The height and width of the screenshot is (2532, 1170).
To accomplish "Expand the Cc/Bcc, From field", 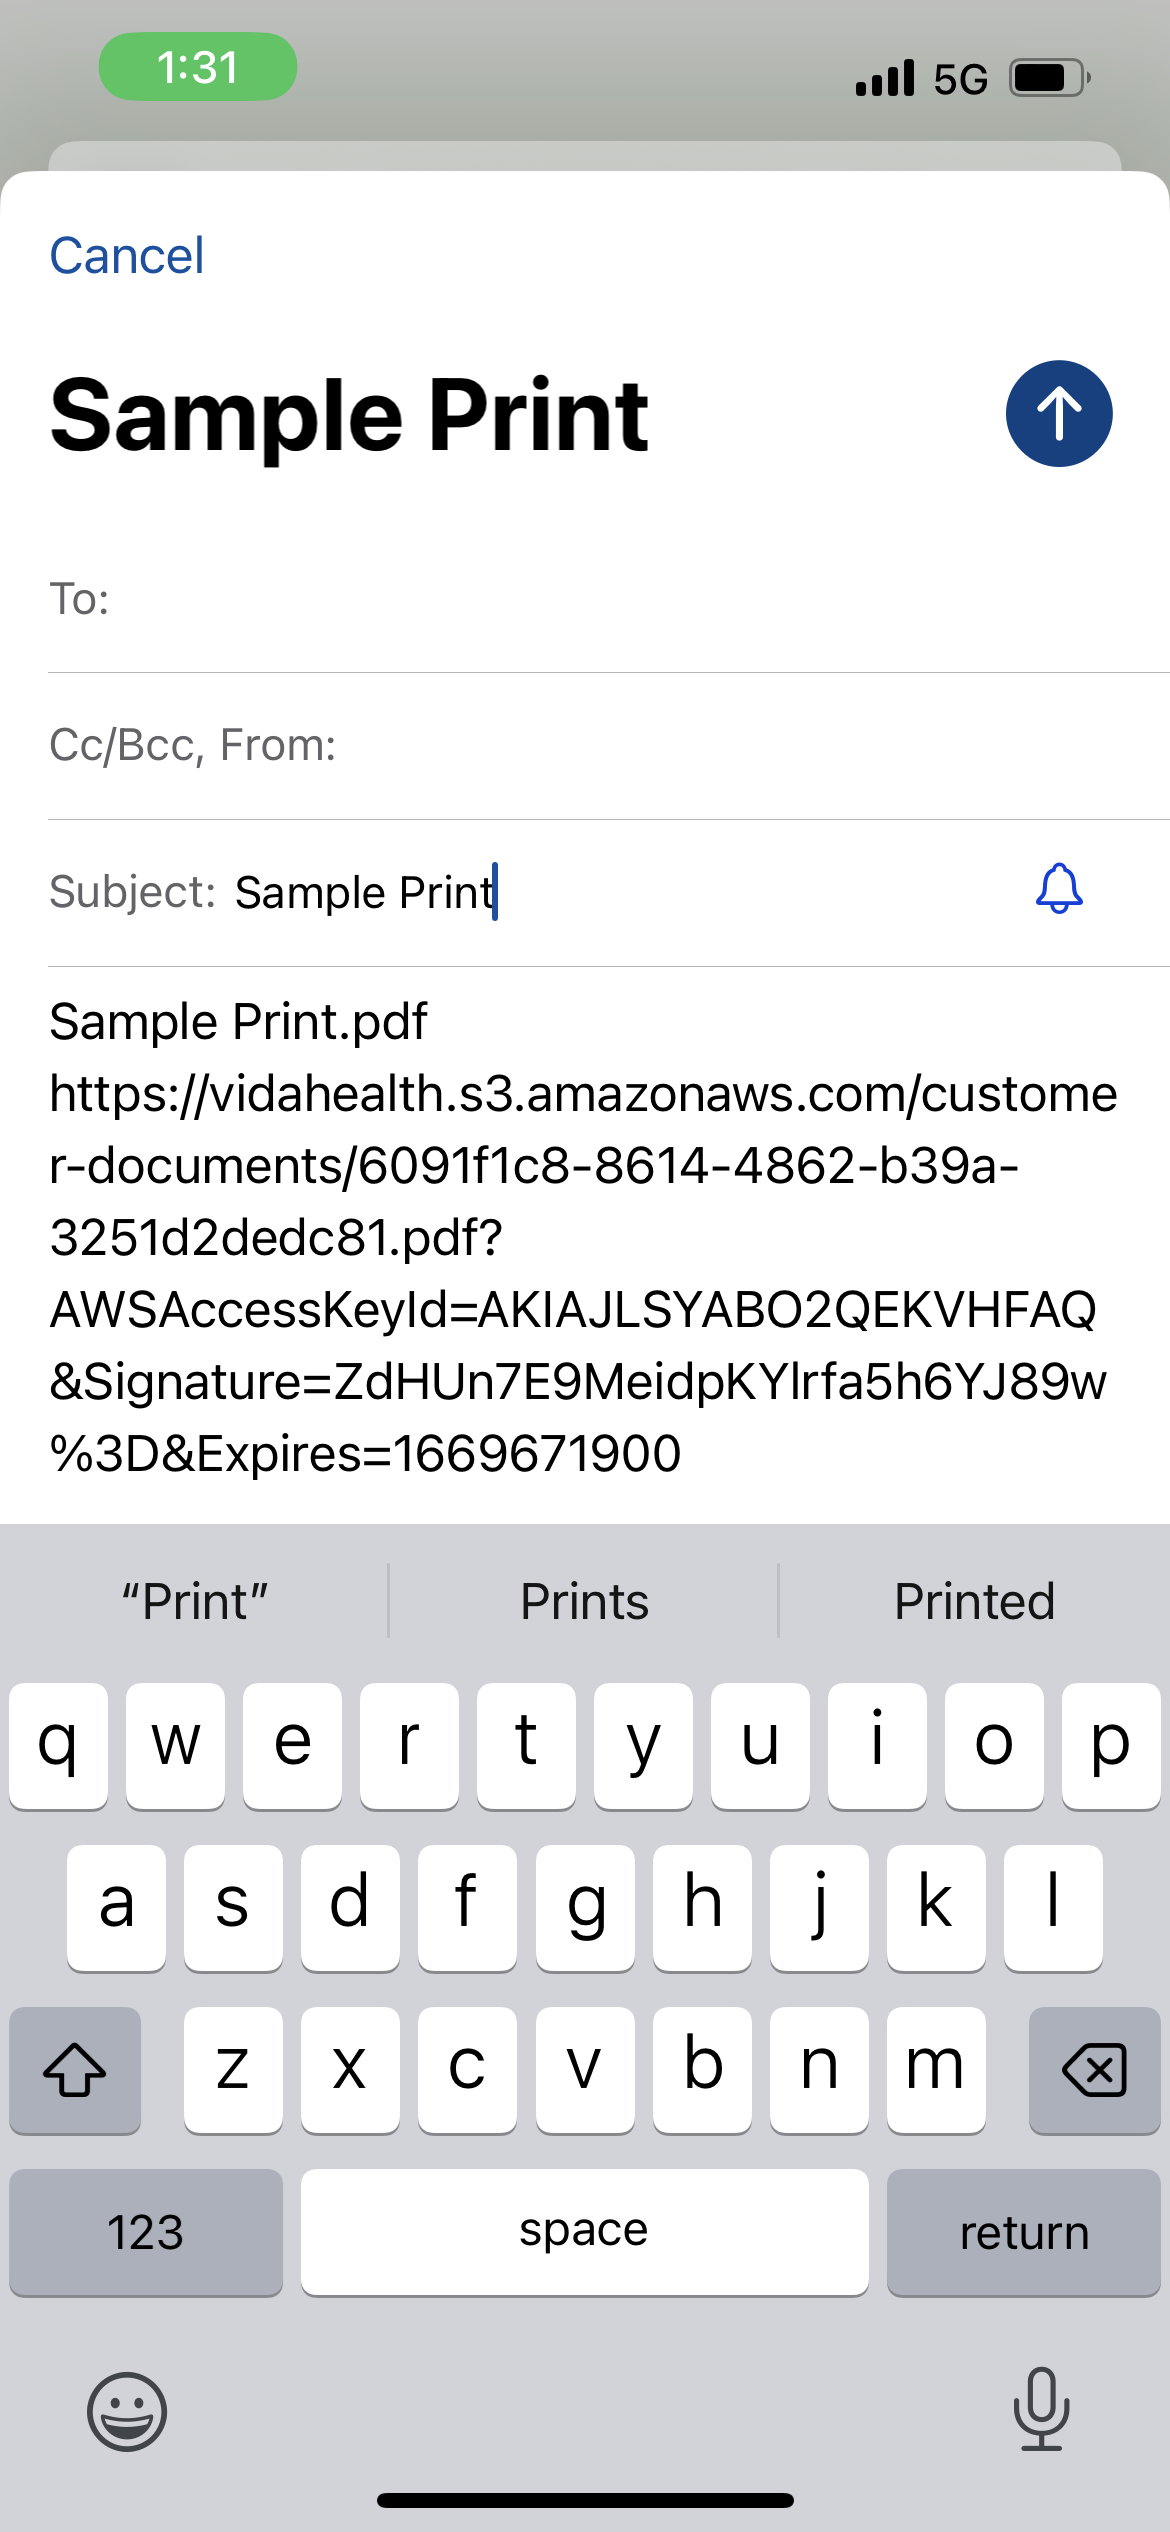I will point(600,746).
